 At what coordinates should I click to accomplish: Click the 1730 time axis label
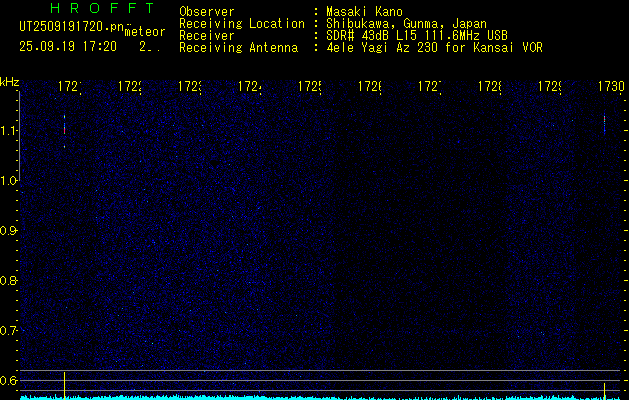(x=611, y=86)
